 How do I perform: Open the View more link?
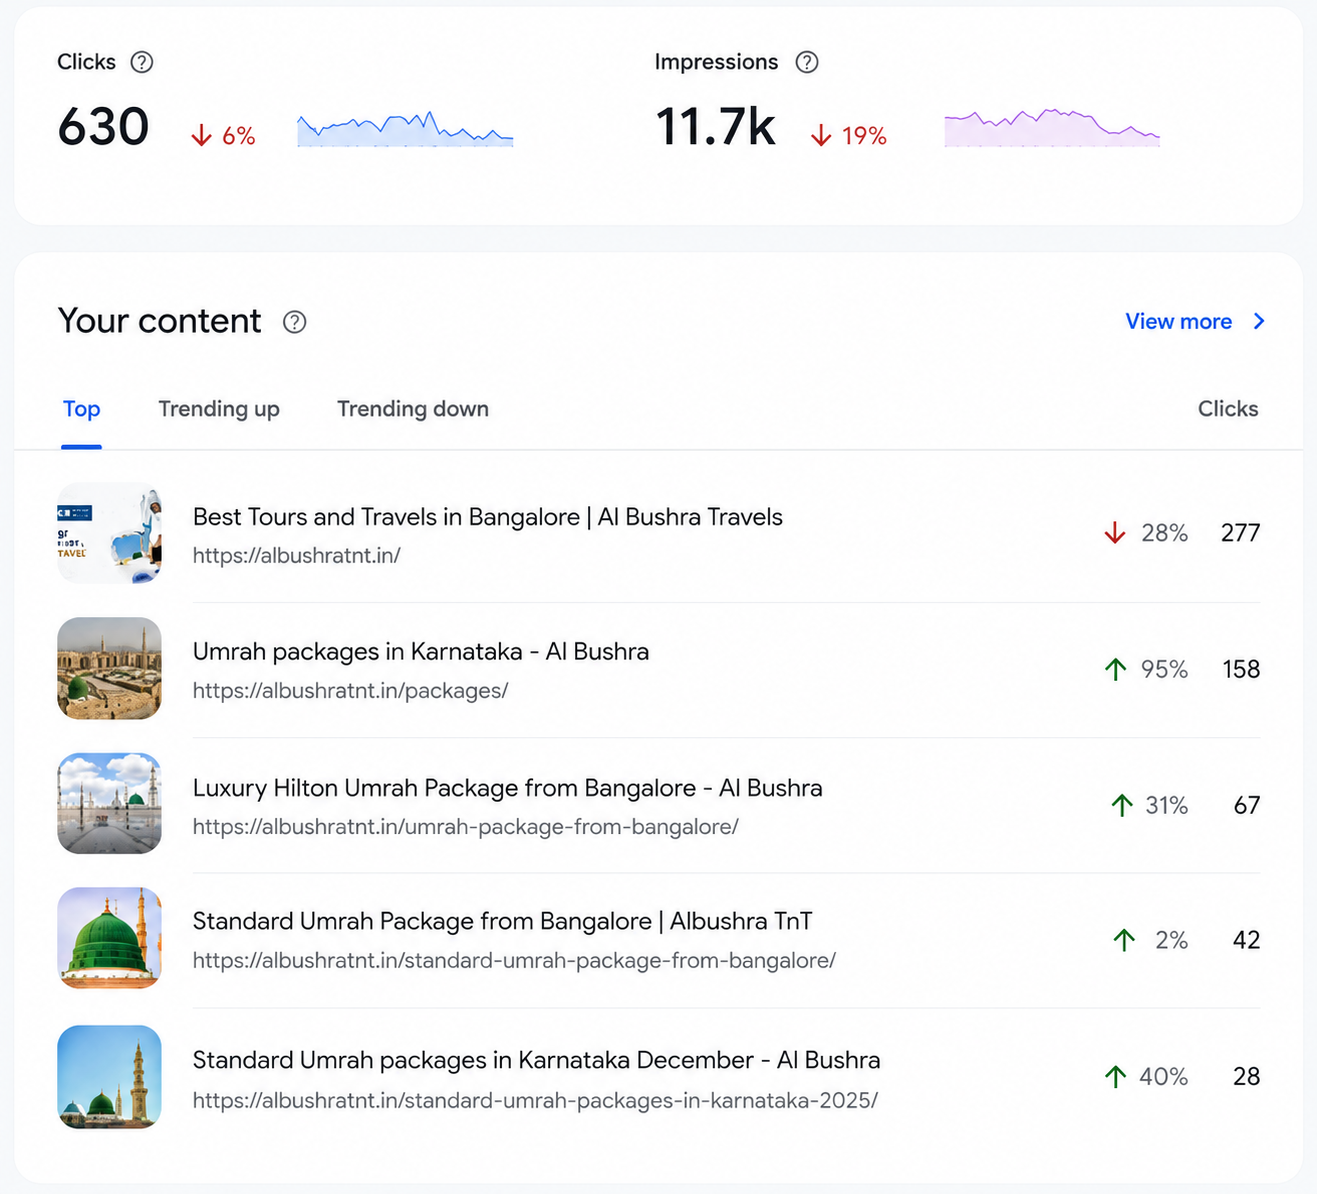click(x=1179, y=321)
